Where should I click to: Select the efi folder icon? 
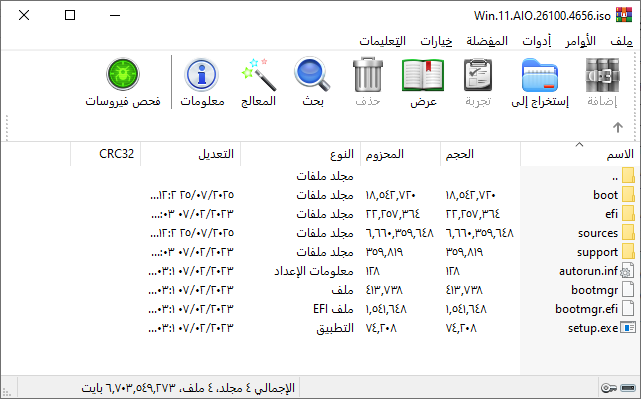click(x=628, y=213)
